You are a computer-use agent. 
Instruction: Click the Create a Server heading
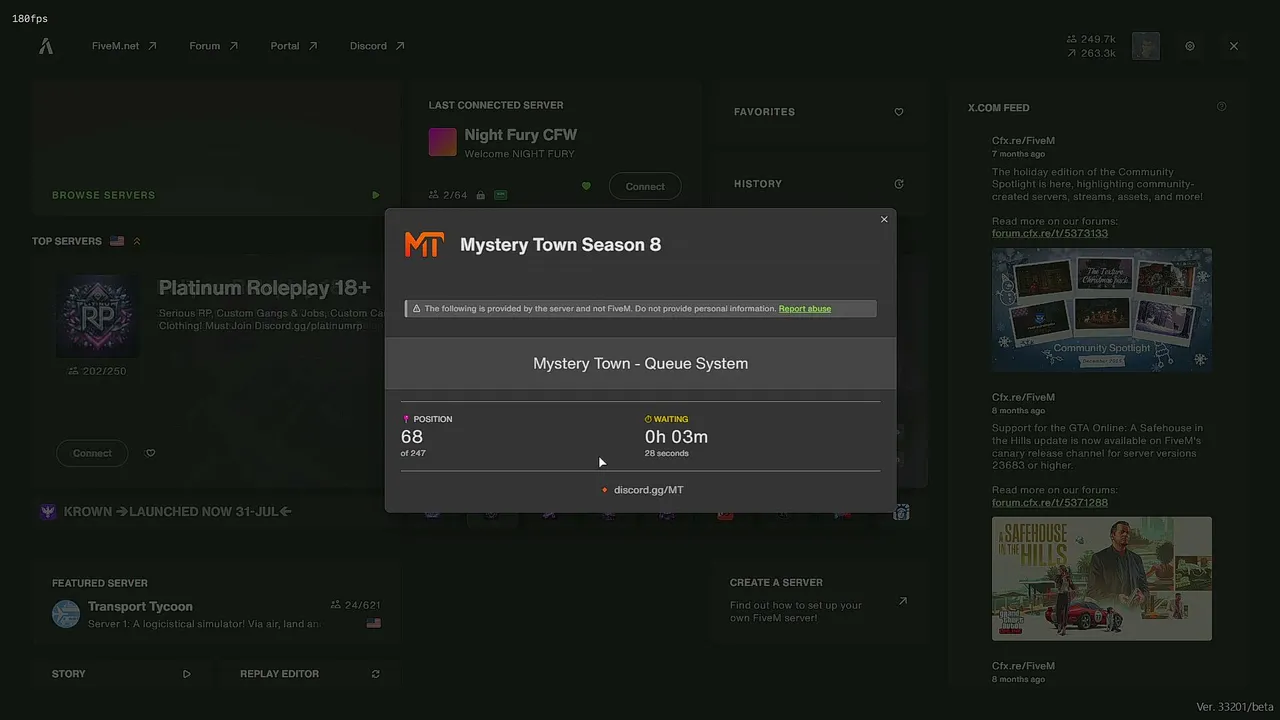776,582
